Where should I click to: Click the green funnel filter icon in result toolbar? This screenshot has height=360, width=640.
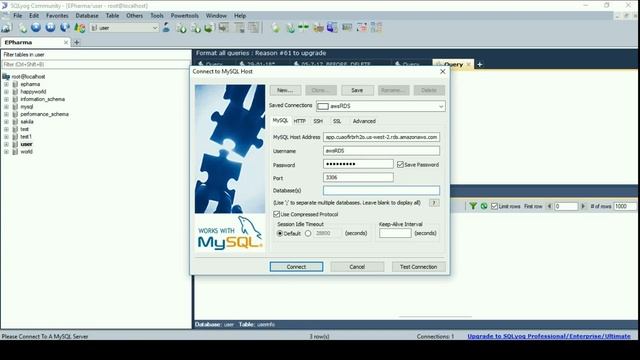tap(473, 206)
